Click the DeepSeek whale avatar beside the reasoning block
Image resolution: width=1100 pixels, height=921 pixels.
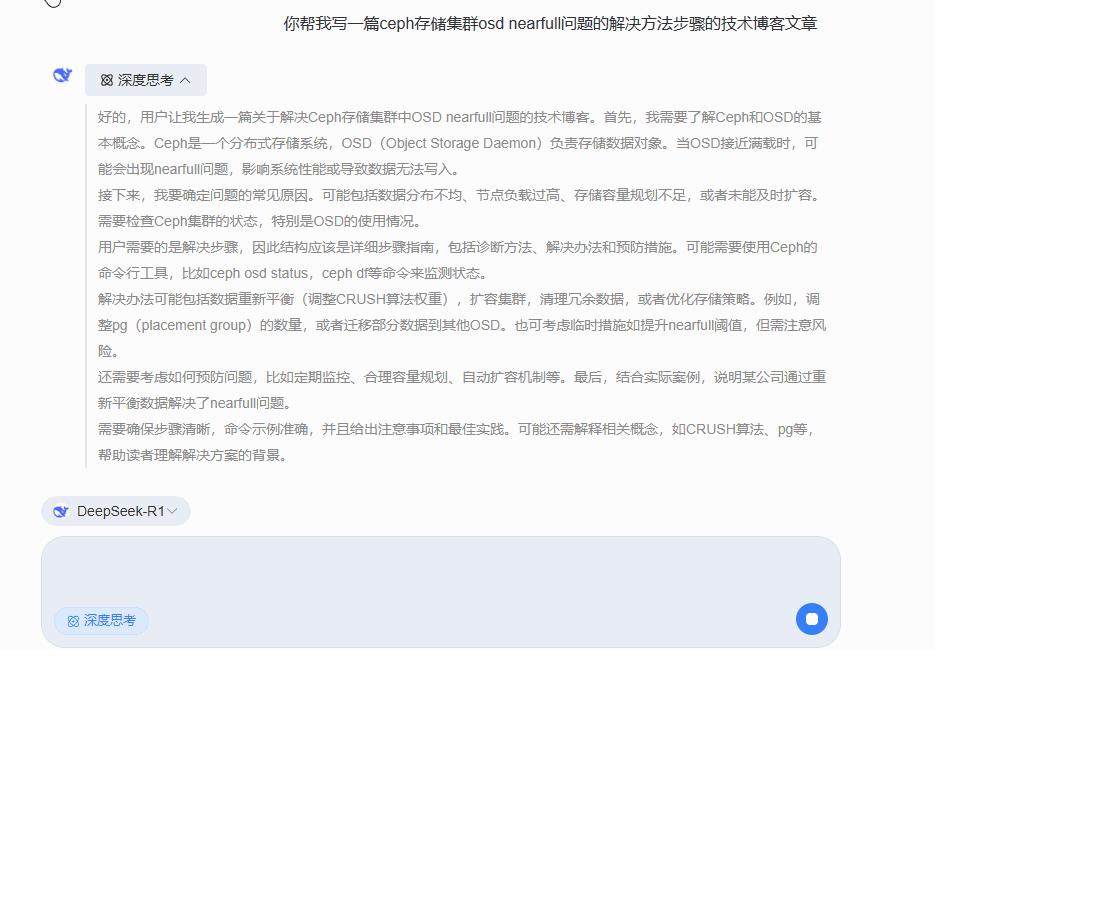pyautogui.click(x=61, y=74)
